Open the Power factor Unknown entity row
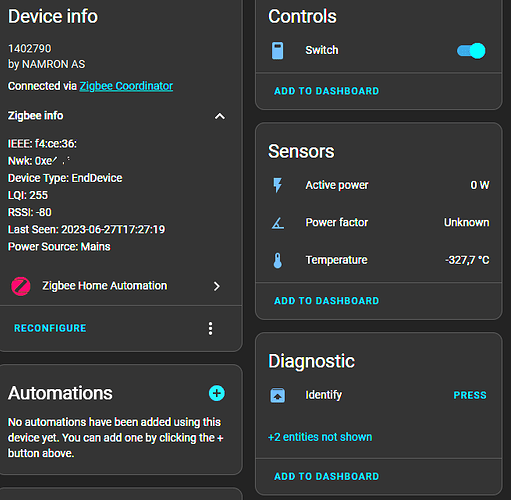 coord(379,223)
